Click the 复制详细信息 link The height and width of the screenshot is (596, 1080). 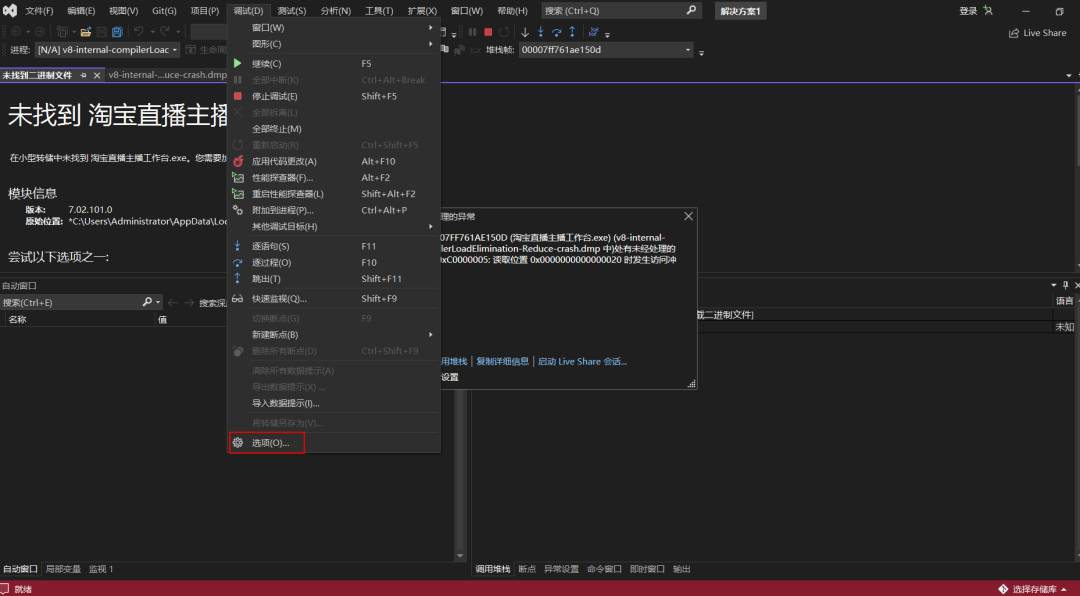click(x=503, y=361)
